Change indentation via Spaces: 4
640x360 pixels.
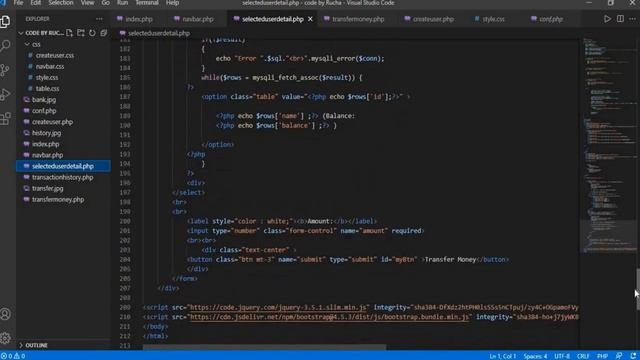pos(535,356)
